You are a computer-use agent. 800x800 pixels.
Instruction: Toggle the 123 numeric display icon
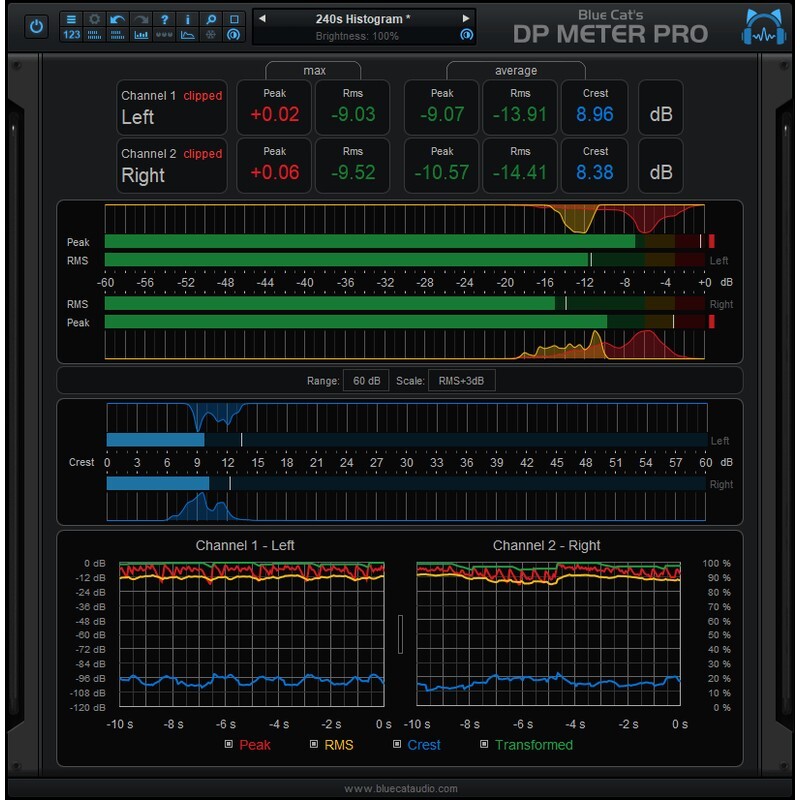click(71, 33)
